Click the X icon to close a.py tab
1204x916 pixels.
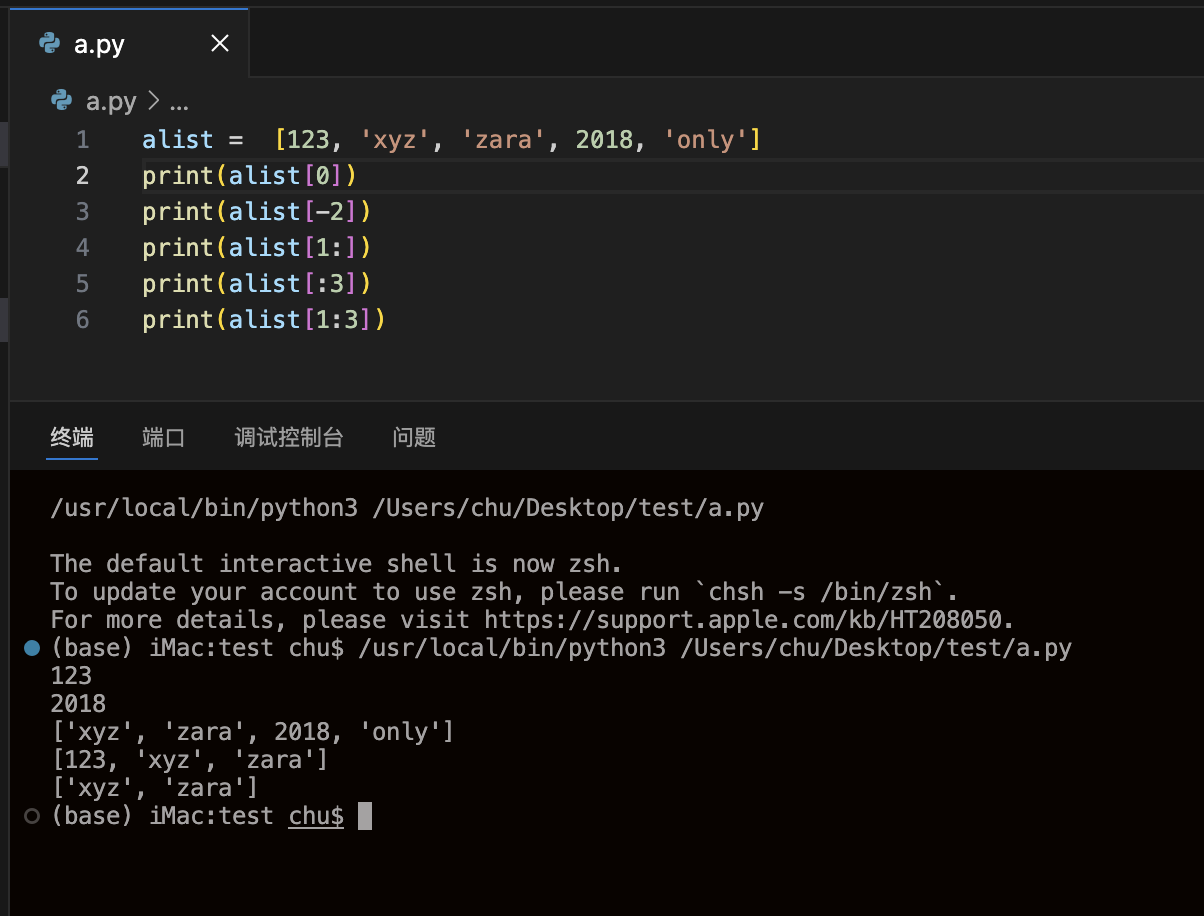[x=220, y=43]
